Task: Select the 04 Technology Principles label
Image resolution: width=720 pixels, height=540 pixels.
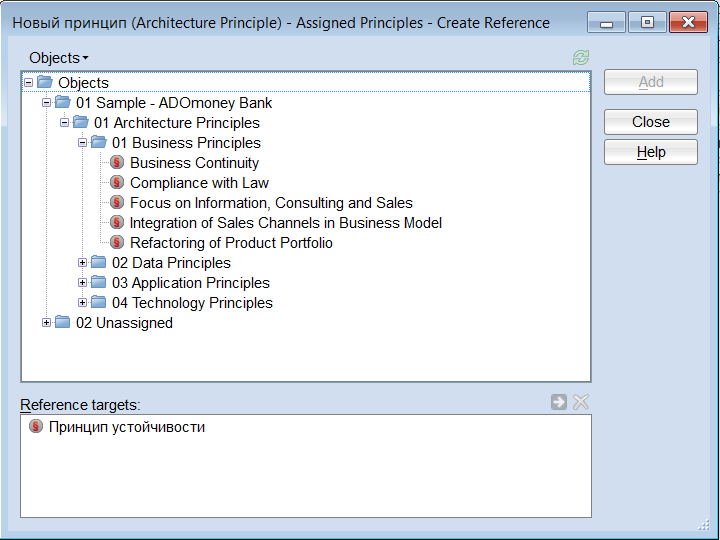Action: pos(192,303)
